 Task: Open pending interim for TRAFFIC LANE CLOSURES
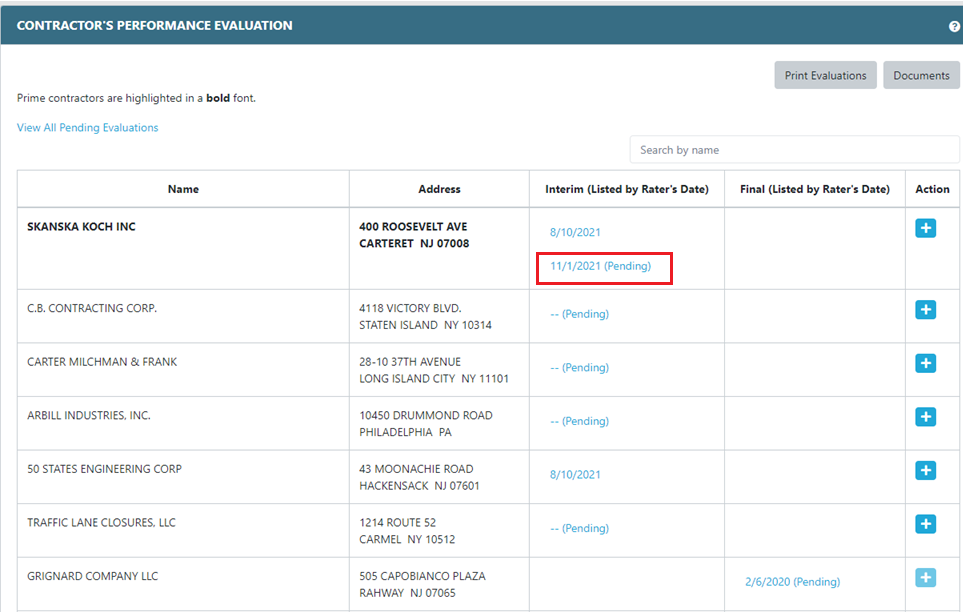coord(579,528)
